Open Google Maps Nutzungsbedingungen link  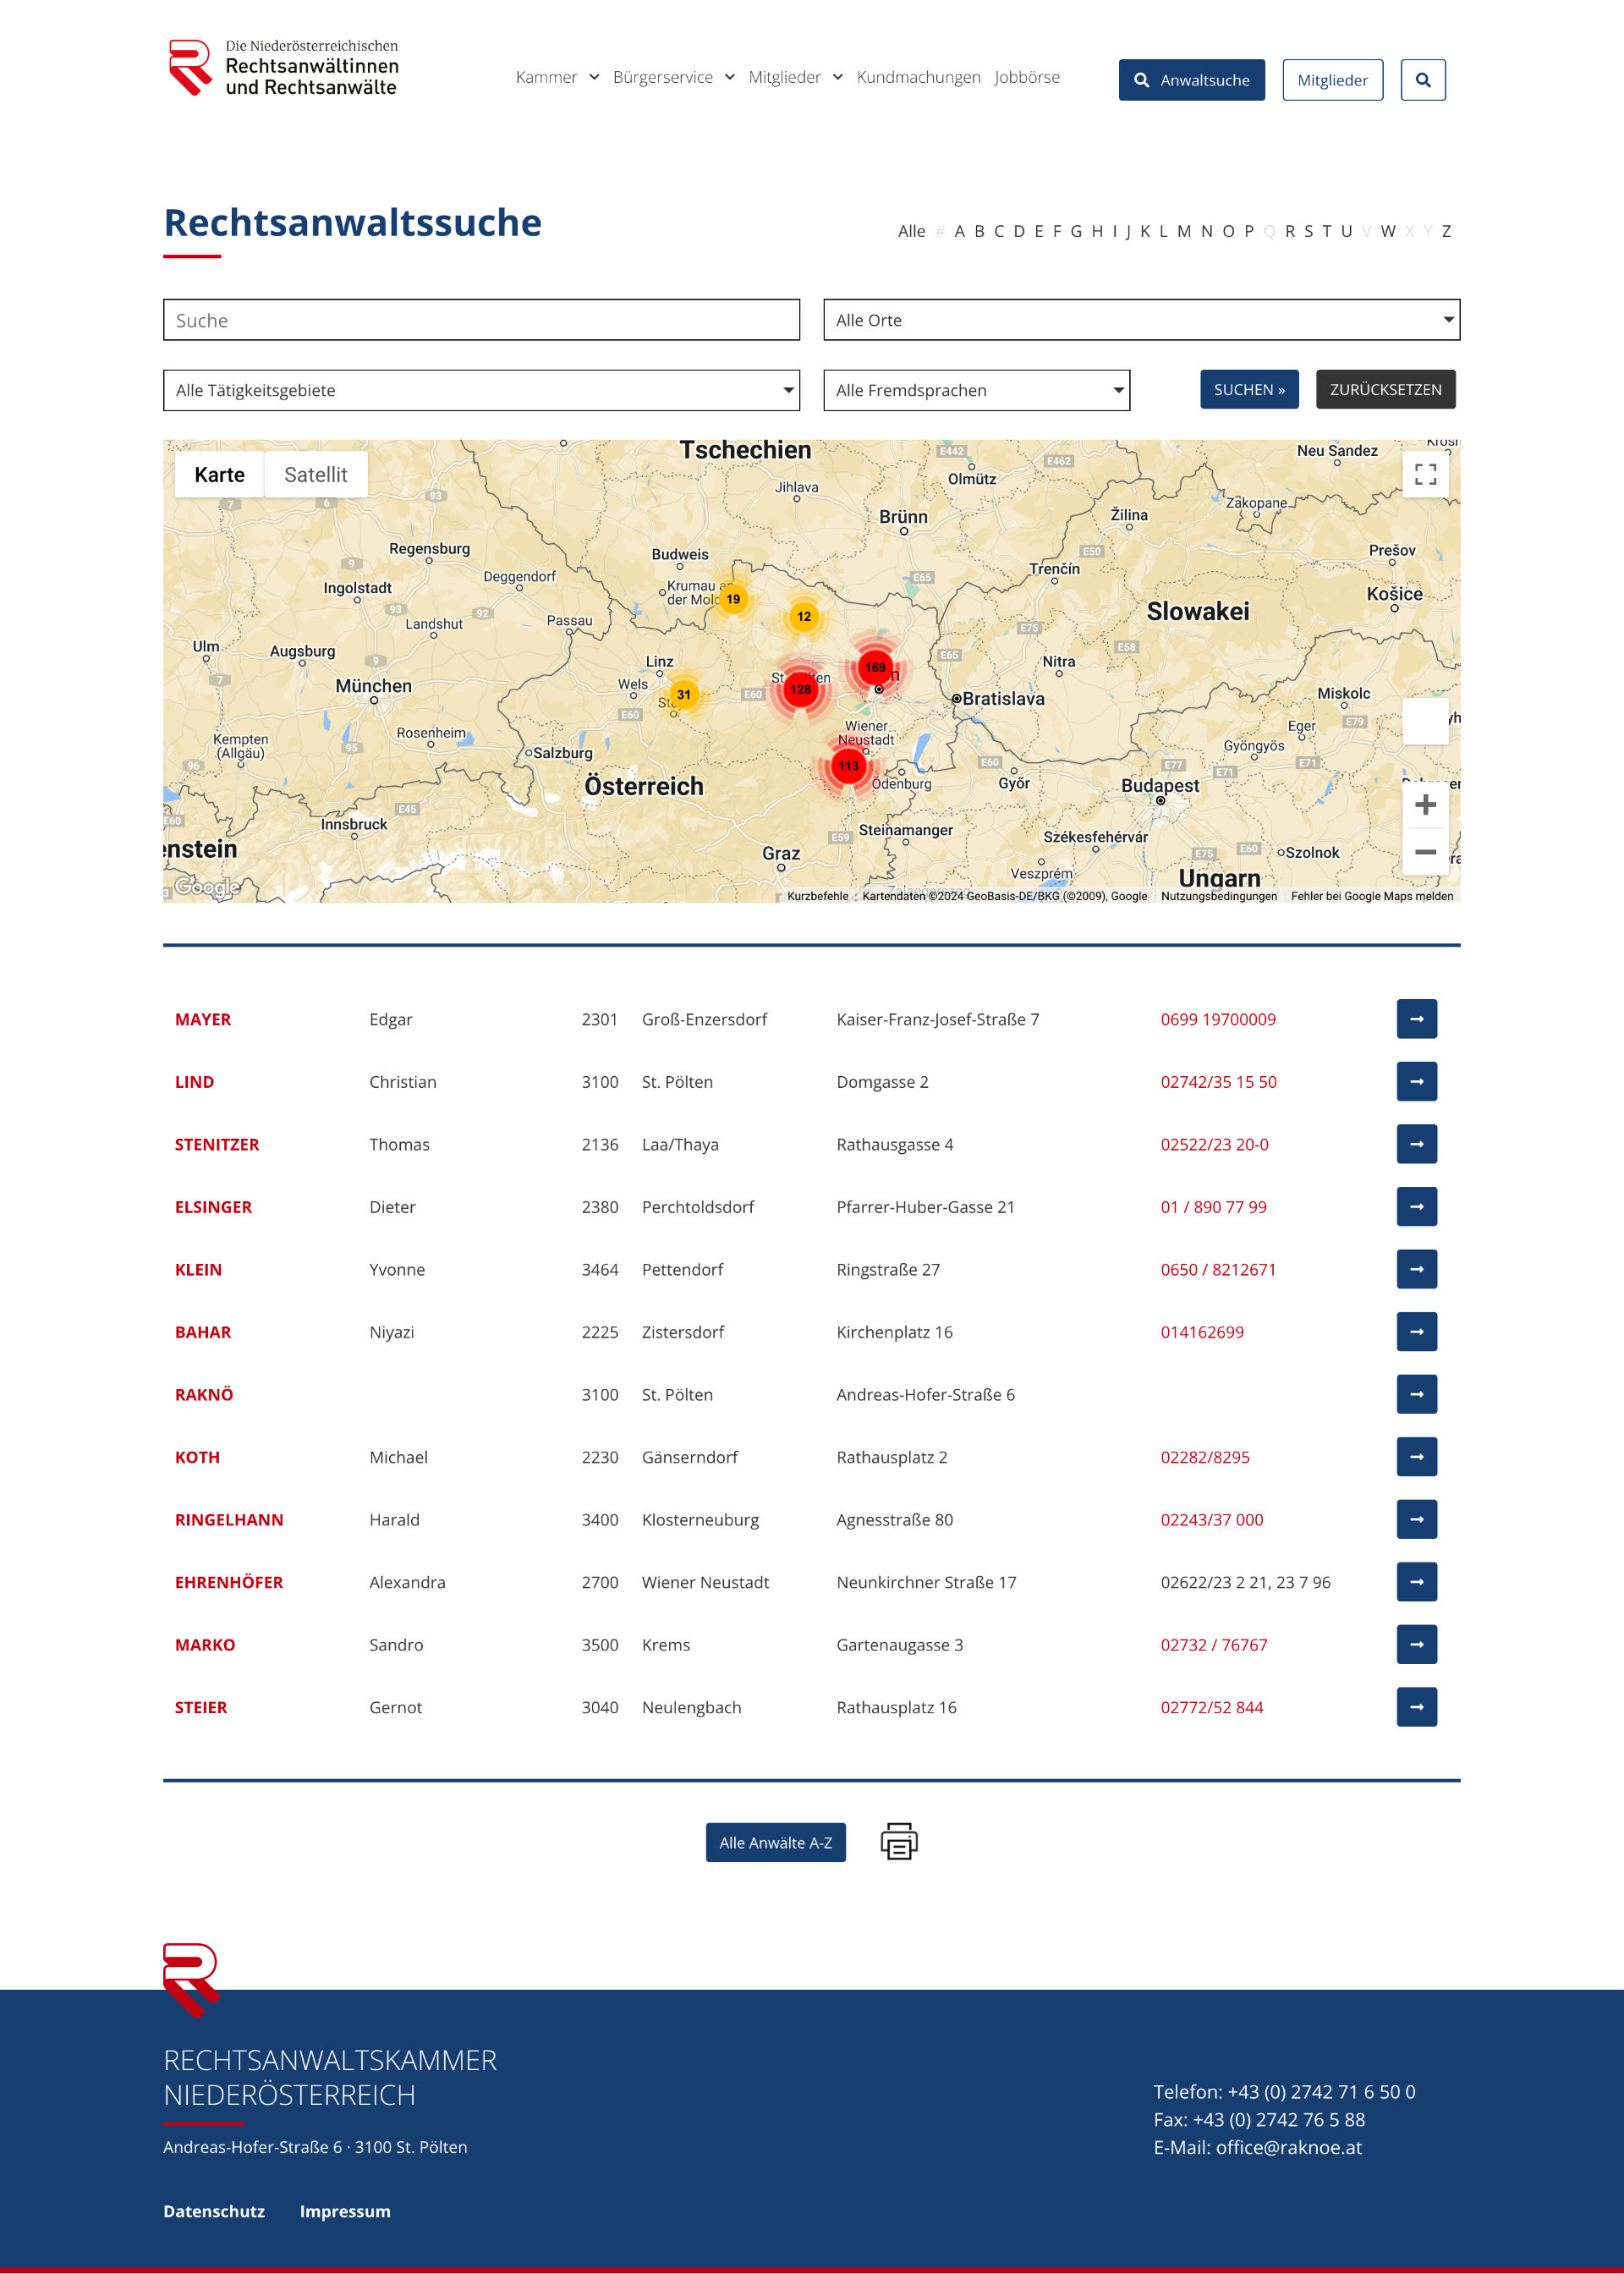[x=1218, y=896]
